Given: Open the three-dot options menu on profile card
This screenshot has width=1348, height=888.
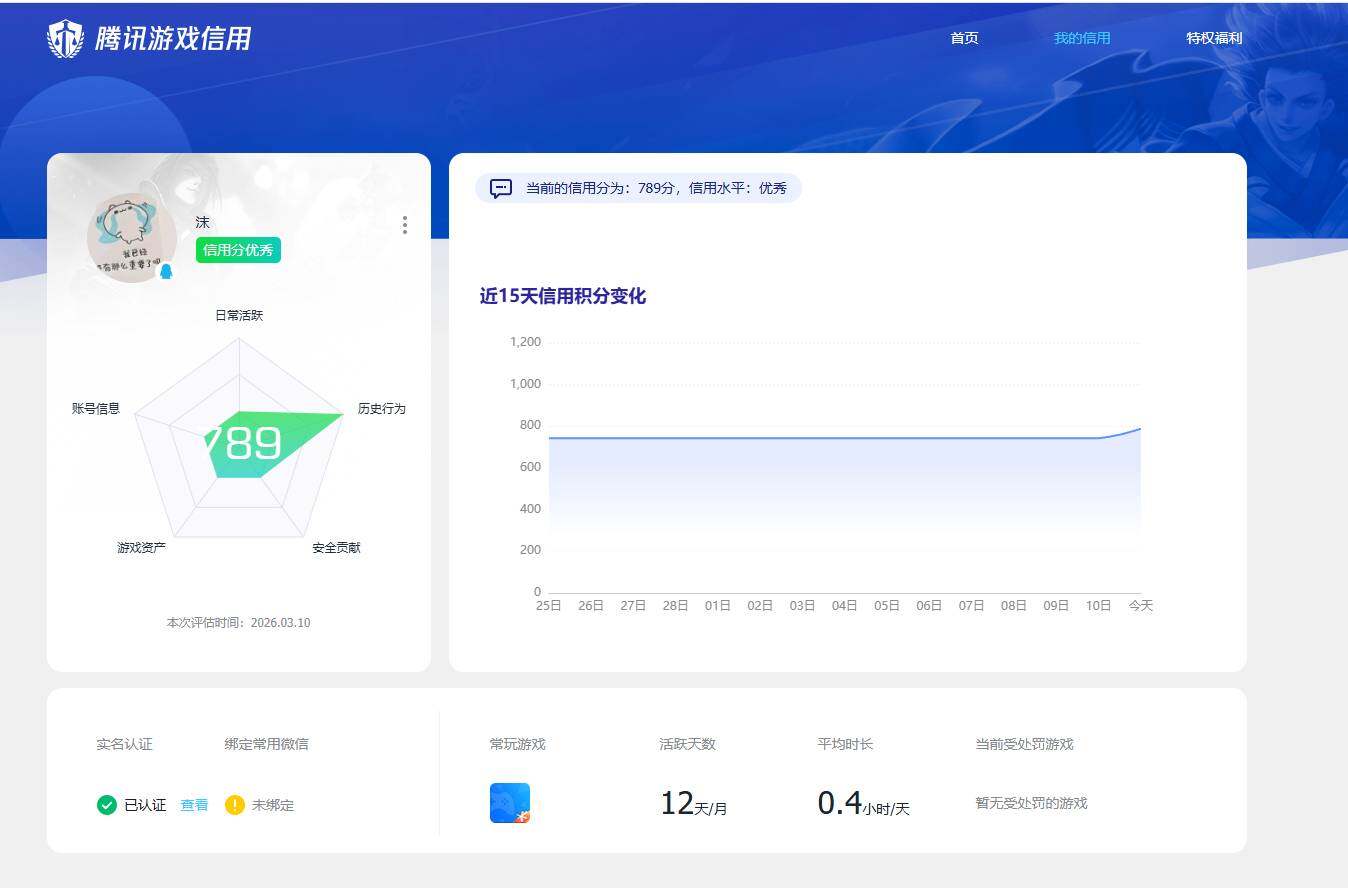Looking at the screenshot, I should (x=404, y=225).
